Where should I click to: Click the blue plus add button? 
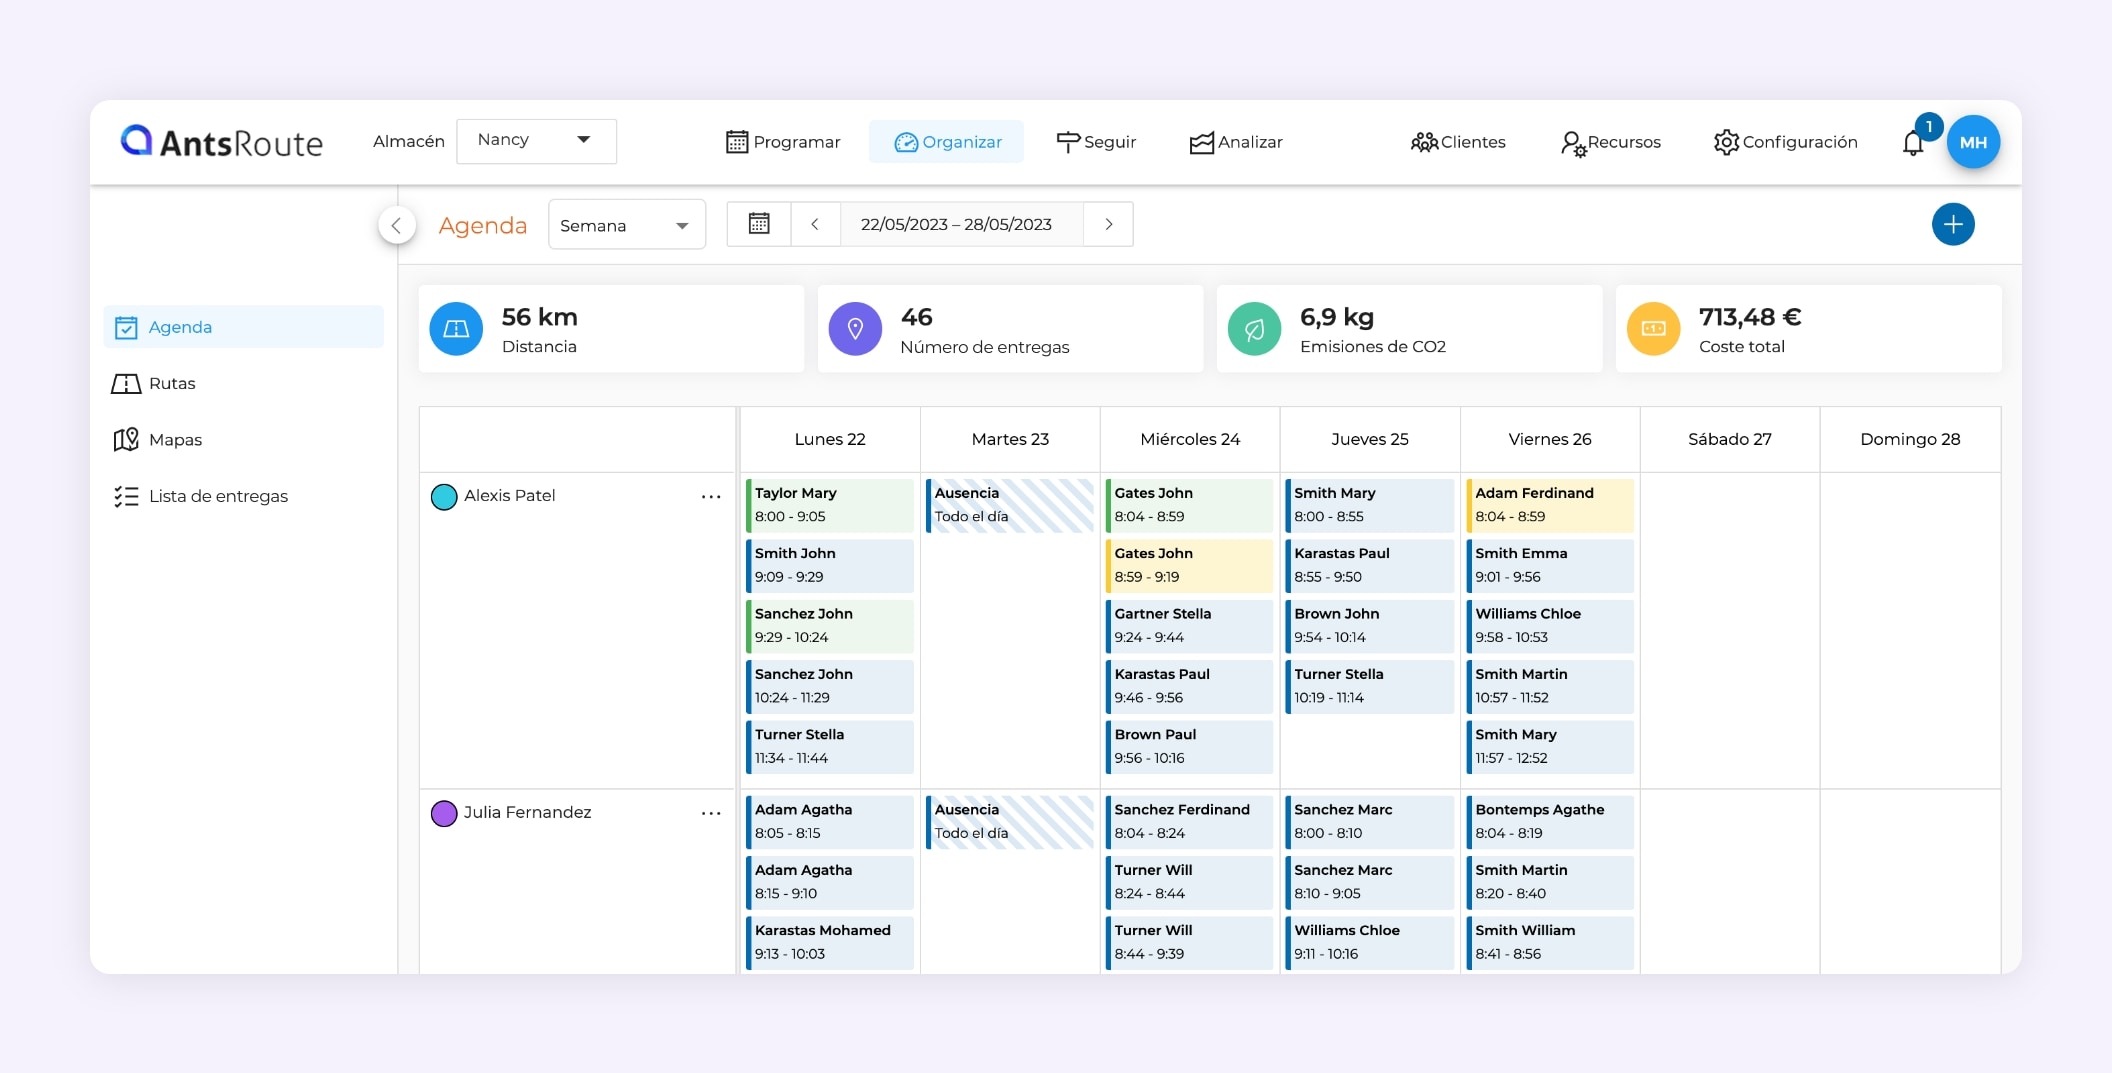point(1952,224)
